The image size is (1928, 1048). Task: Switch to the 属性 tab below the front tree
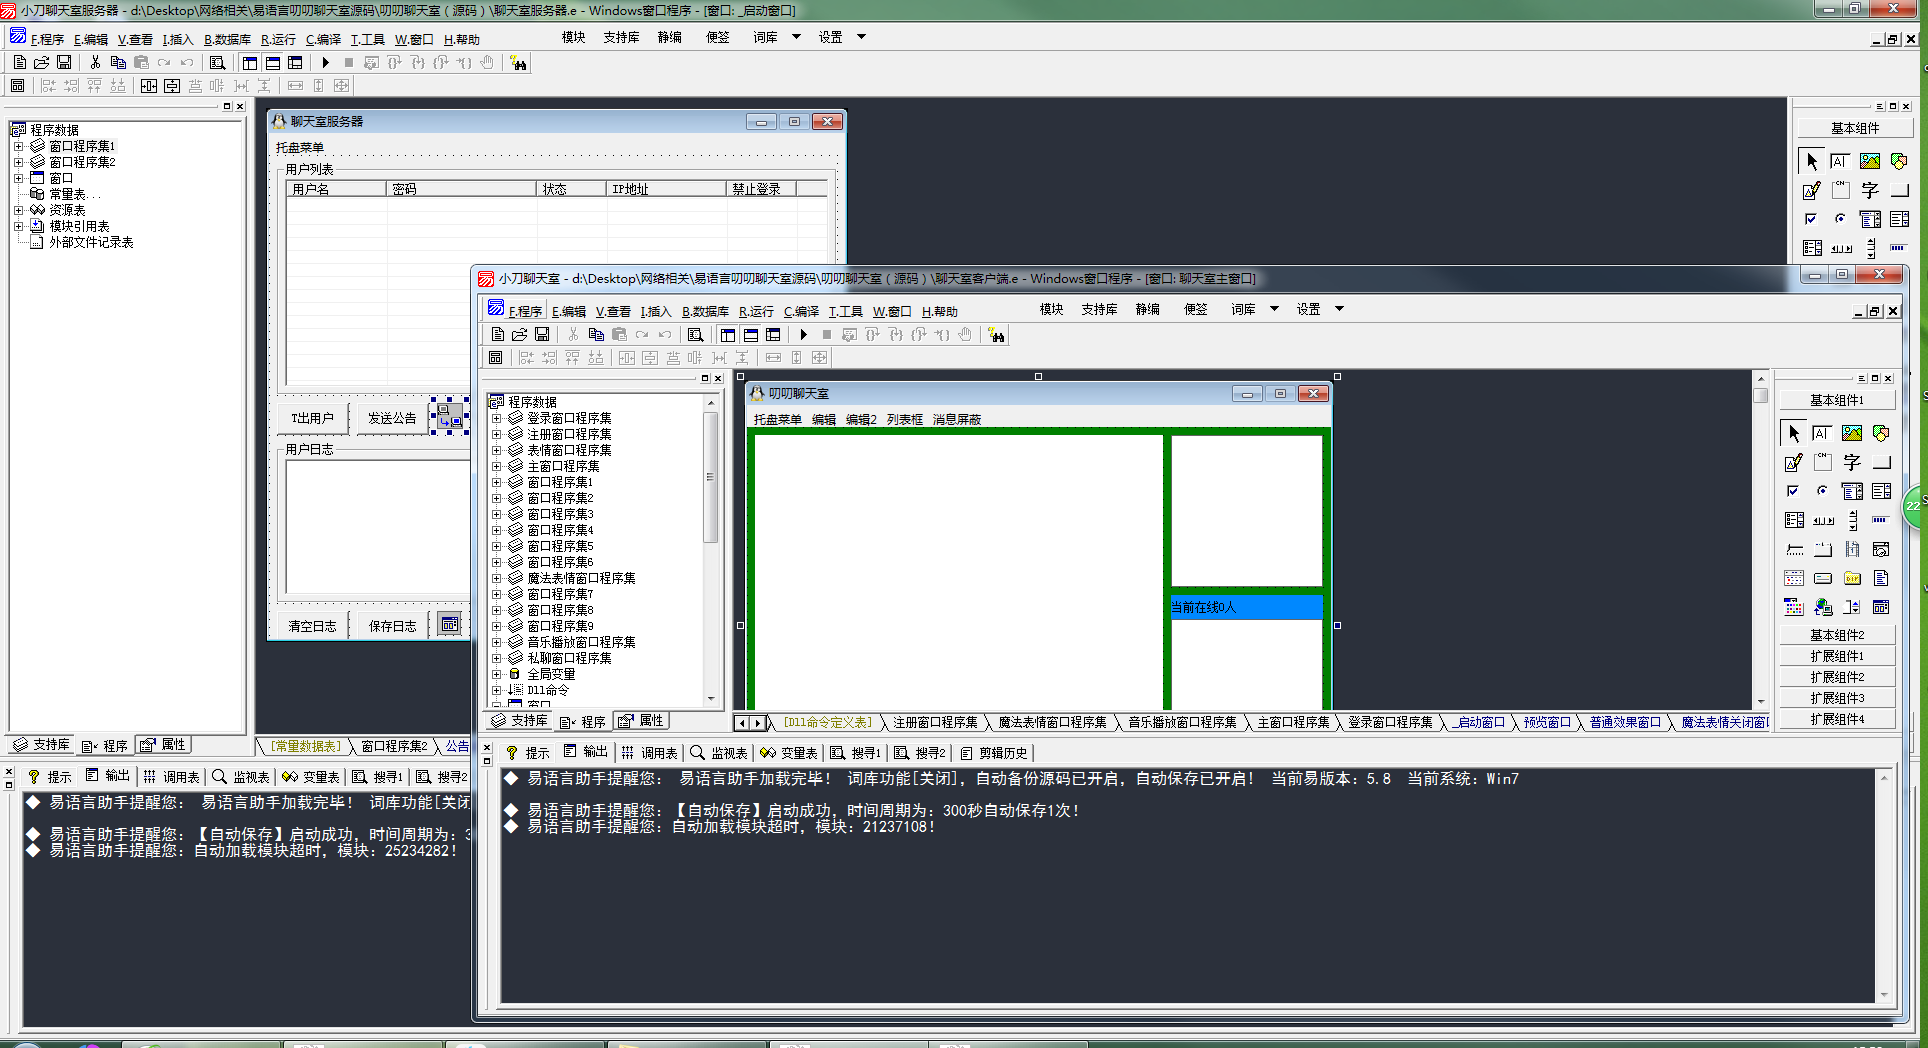point(641,721)
